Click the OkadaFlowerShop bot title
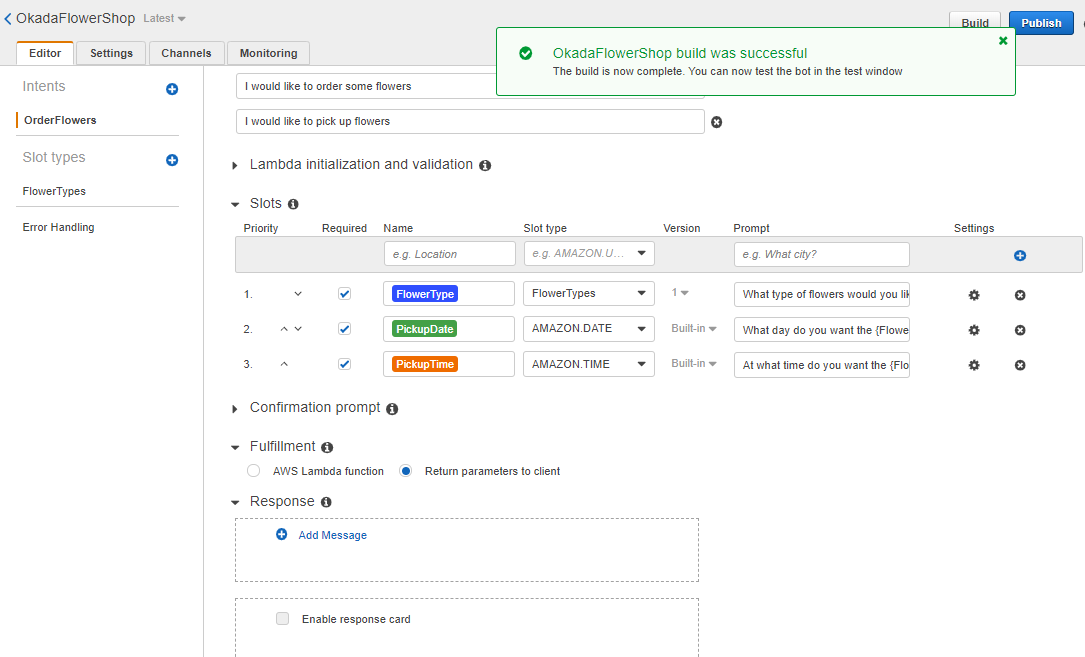This screenshot has width=1085, height=657. (x=75, y=19)
